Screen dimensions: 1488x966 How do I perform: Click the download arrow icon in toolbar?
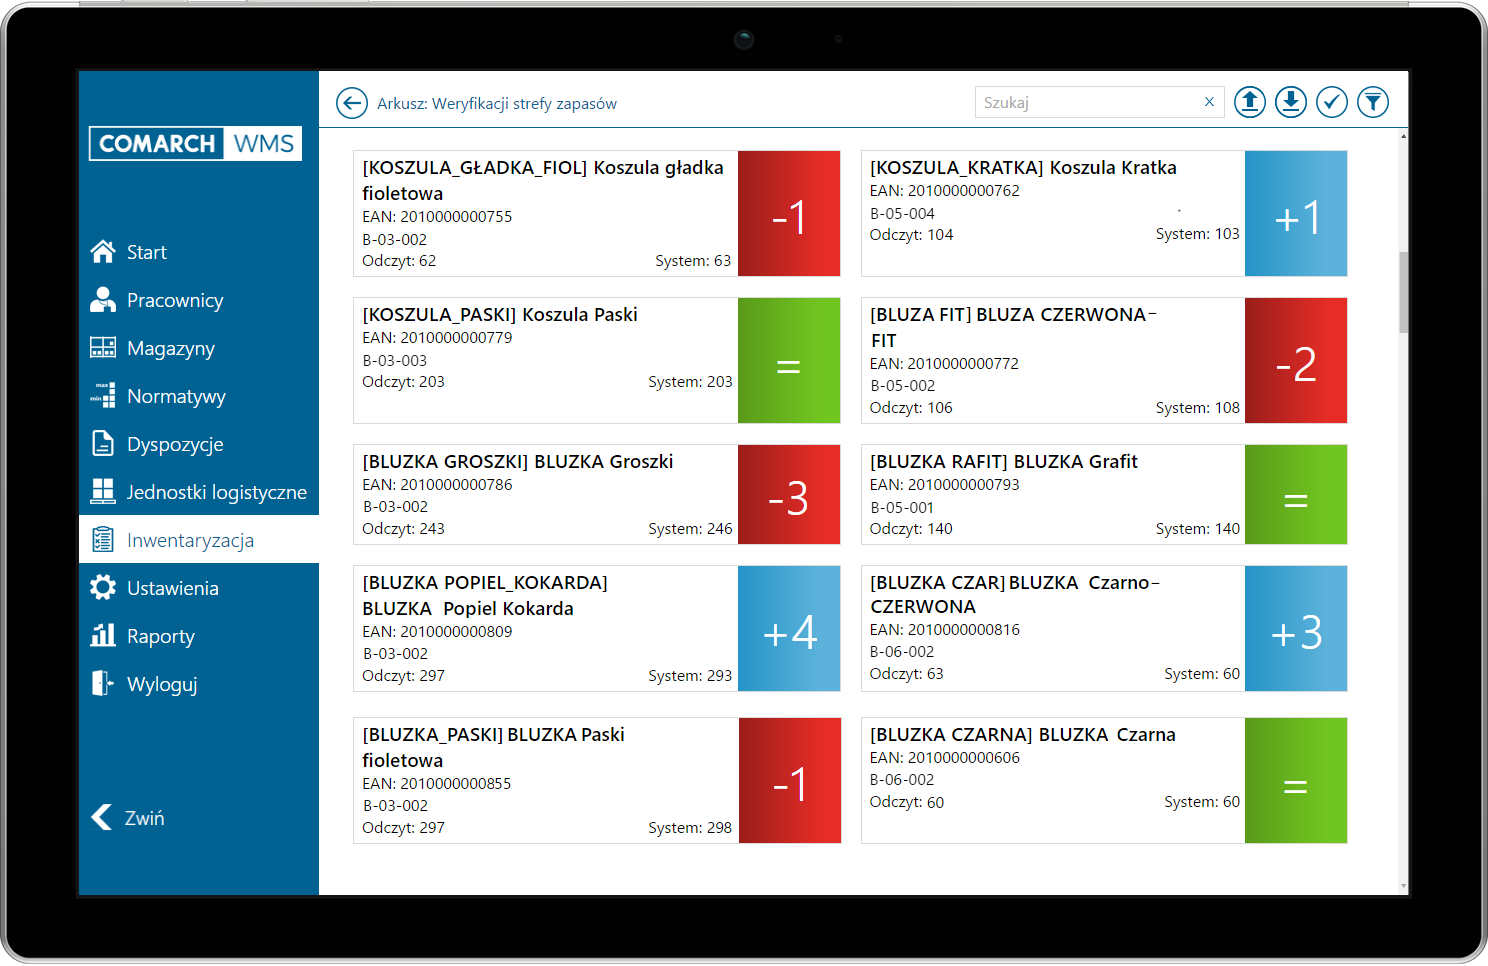pos(1290,102)
